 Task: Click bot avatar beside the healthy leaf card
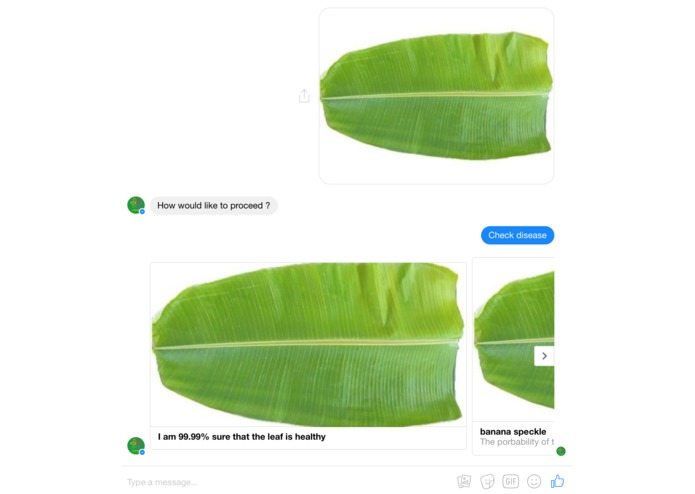136,446
